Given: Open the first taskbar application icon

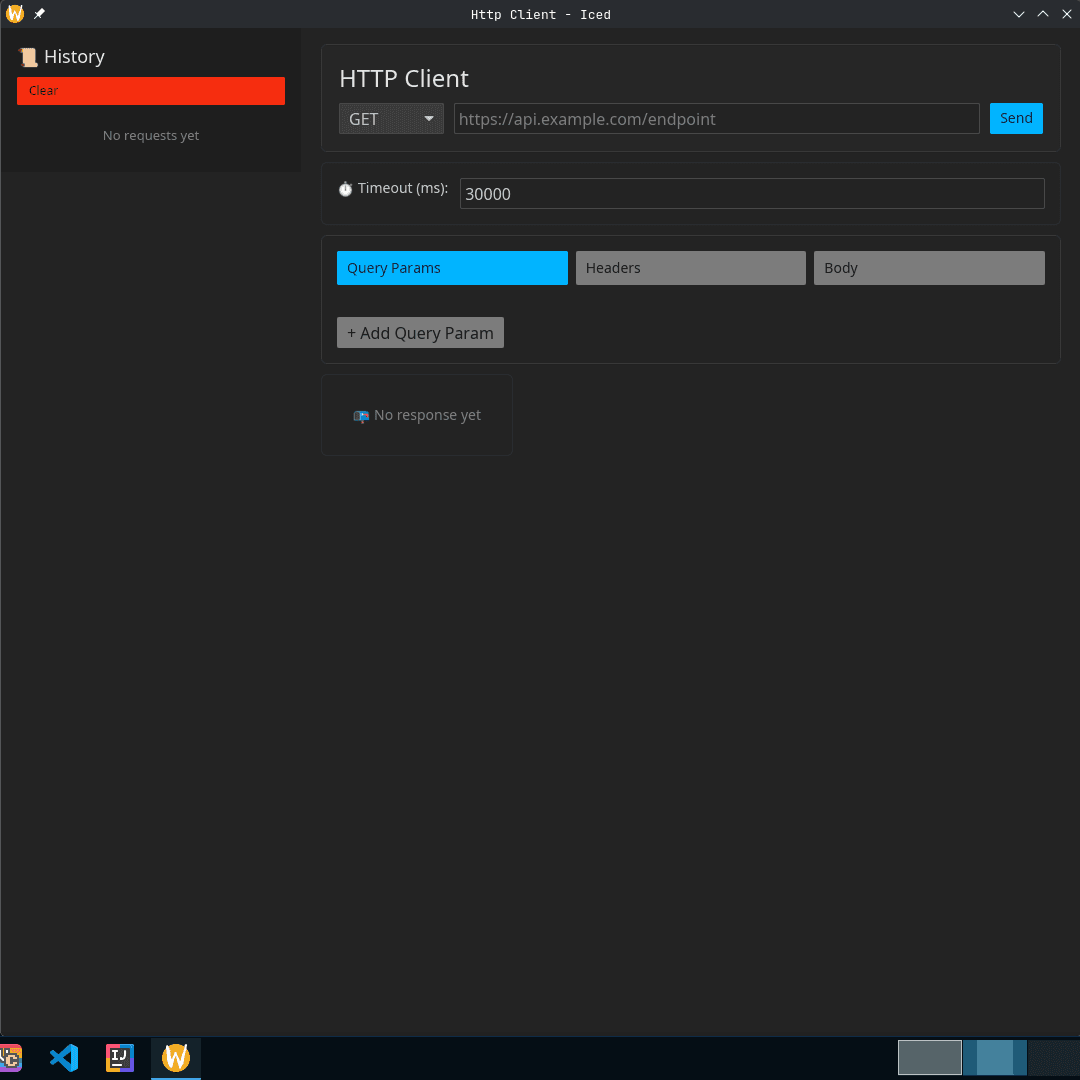Looking at the screenshot, I should (x=11, y=1057).
